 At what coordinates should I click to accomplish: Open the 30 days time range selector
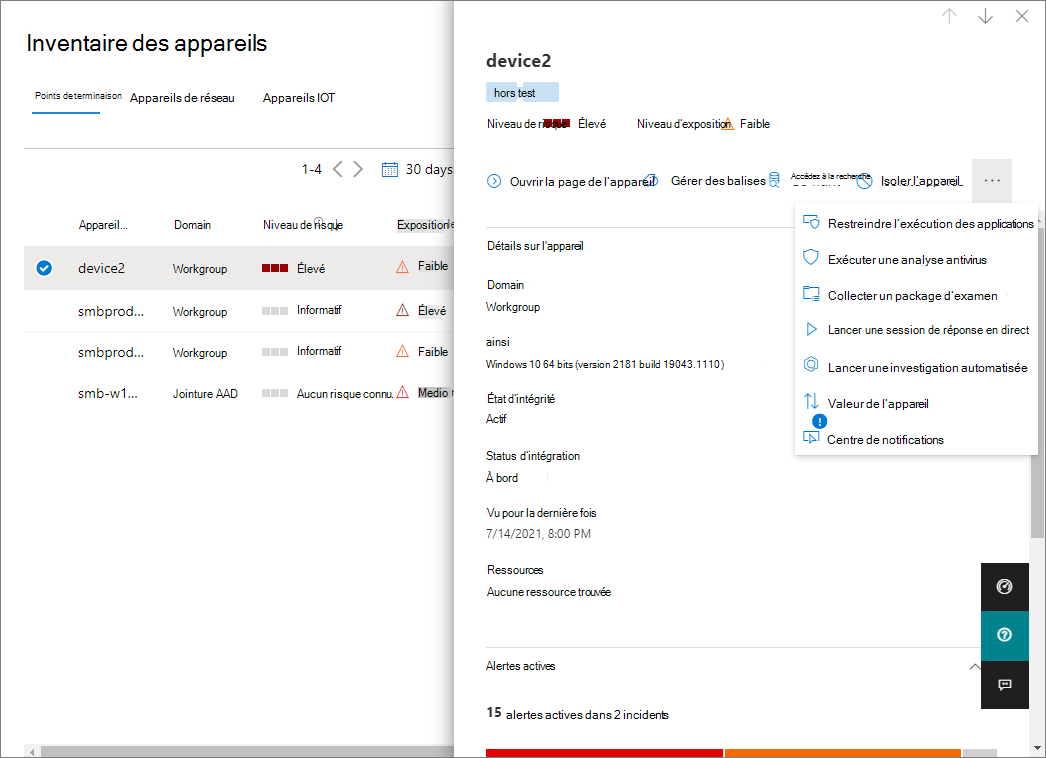pyautogui.click(x=418, y=169)
